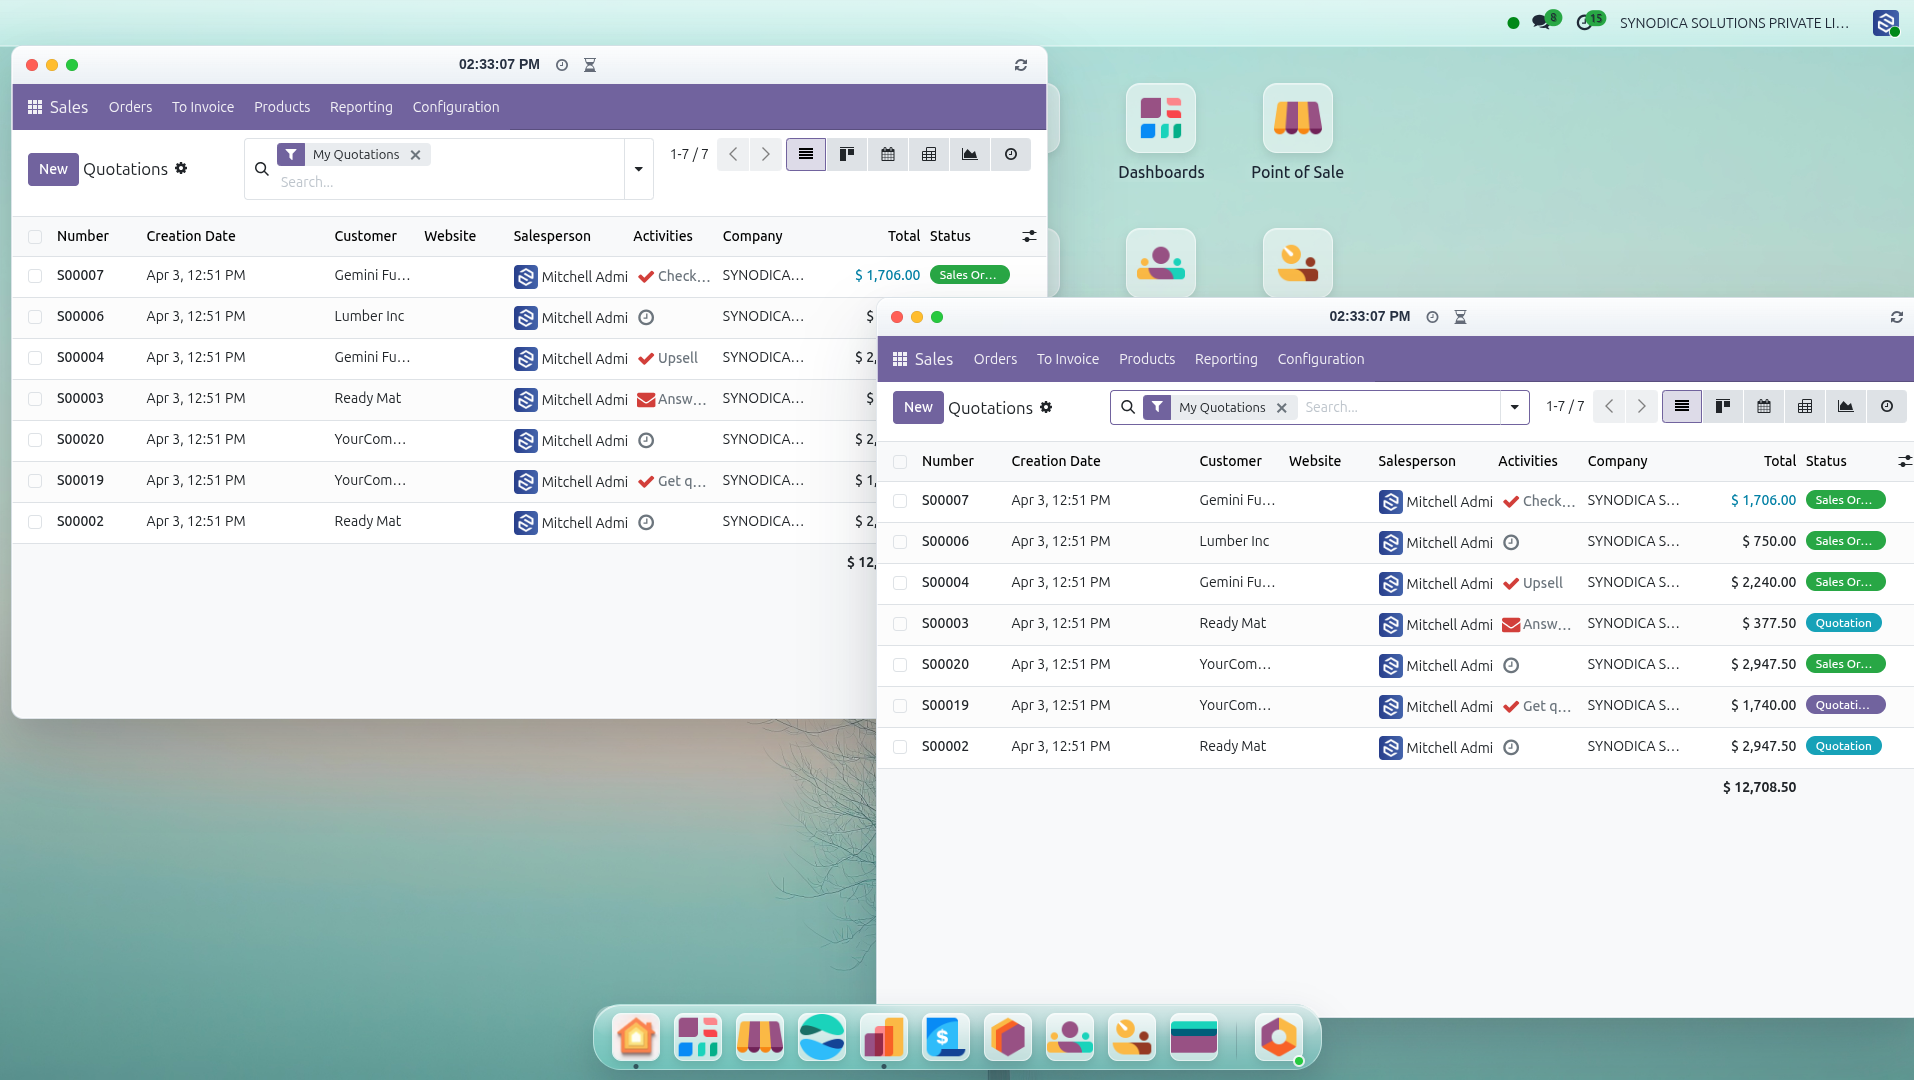Open the Orders menu in the back window
1914x1080 pixels.
tap(131, 107)
